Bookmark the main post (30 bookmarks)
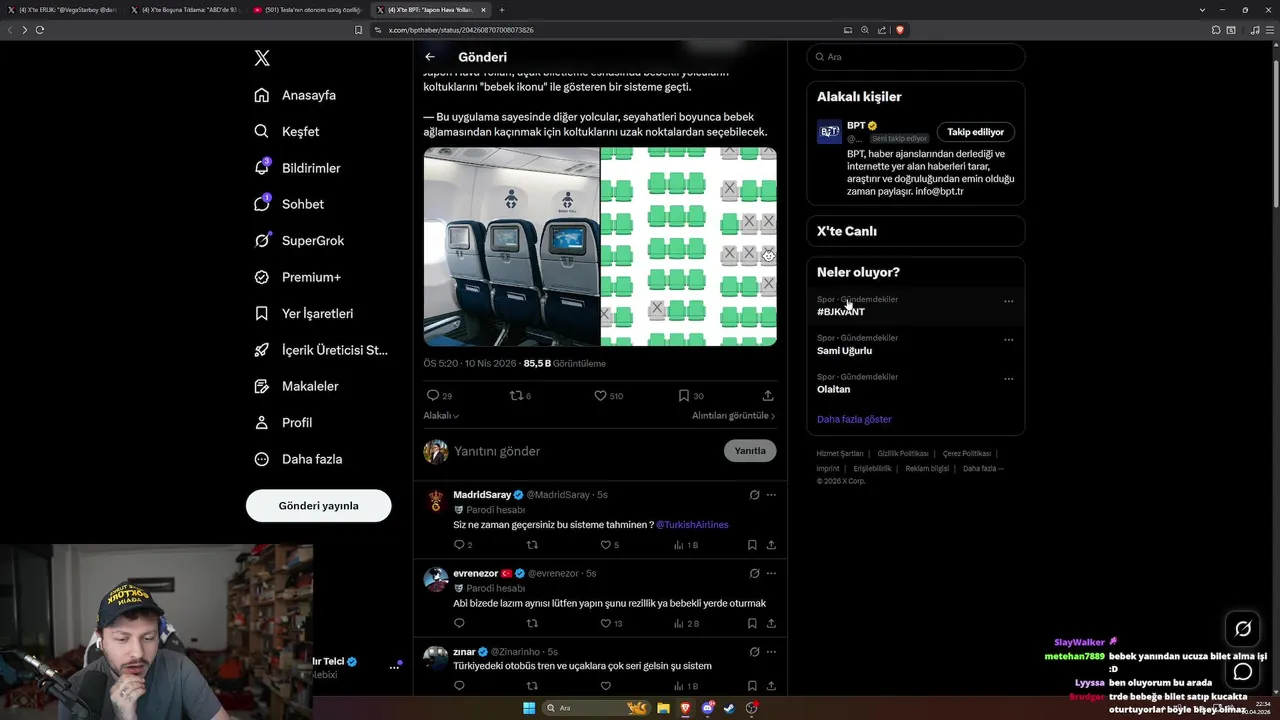 691,396
